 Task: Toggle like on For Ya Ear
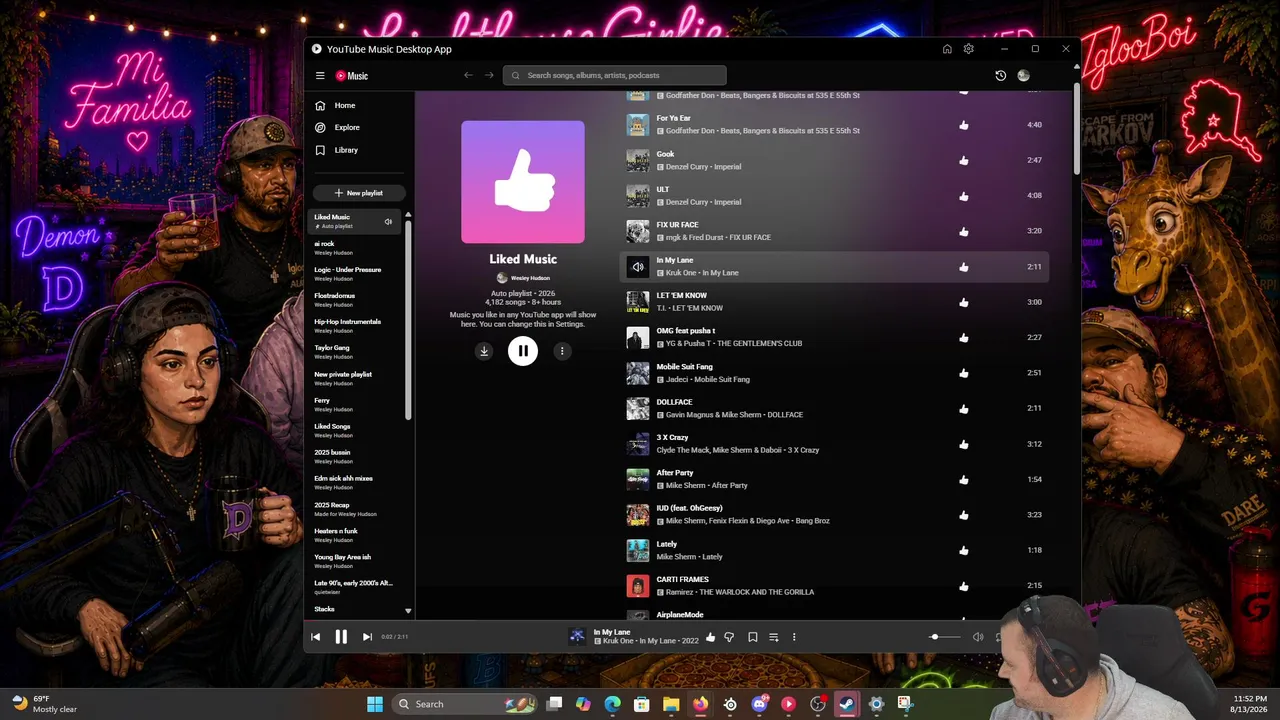[964, 125]
